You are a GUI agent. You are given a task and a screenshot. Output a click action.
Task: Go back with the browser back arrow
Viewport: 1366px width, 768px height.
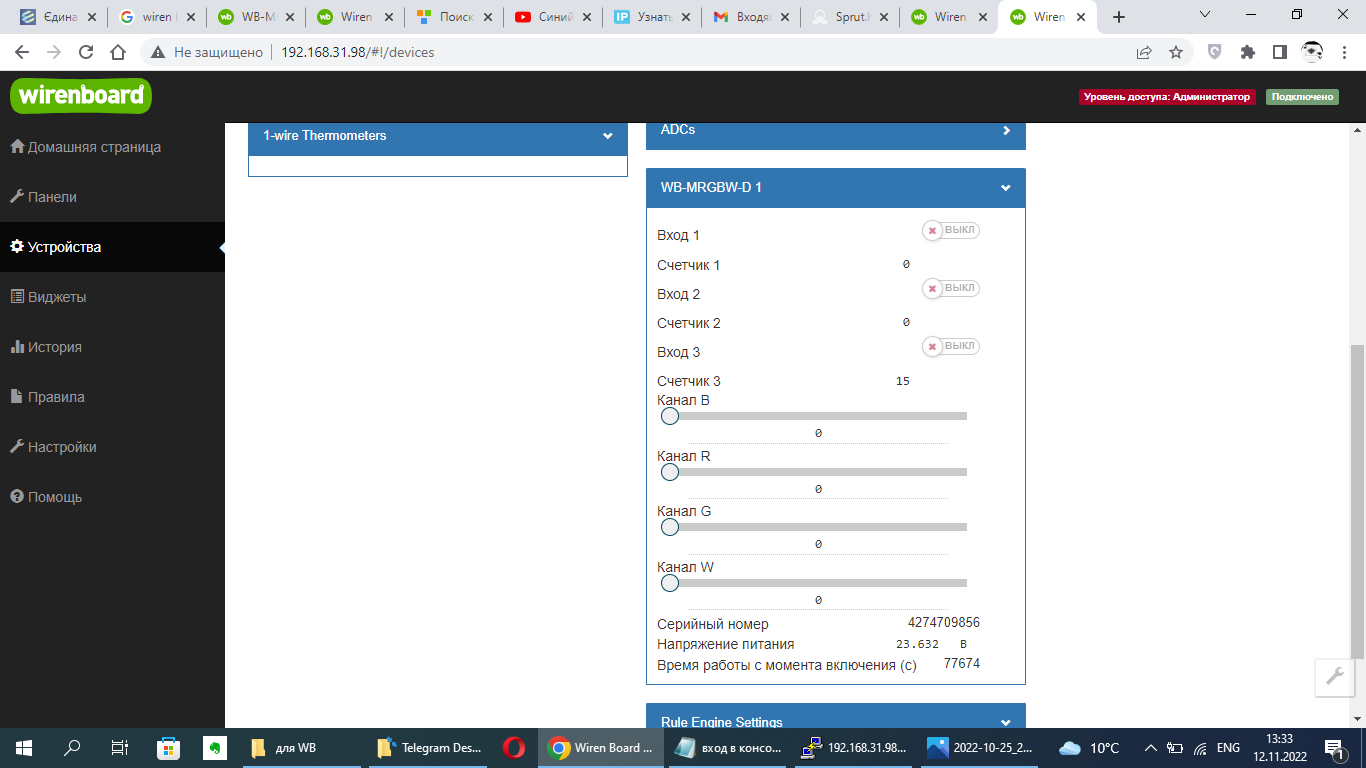22,52
